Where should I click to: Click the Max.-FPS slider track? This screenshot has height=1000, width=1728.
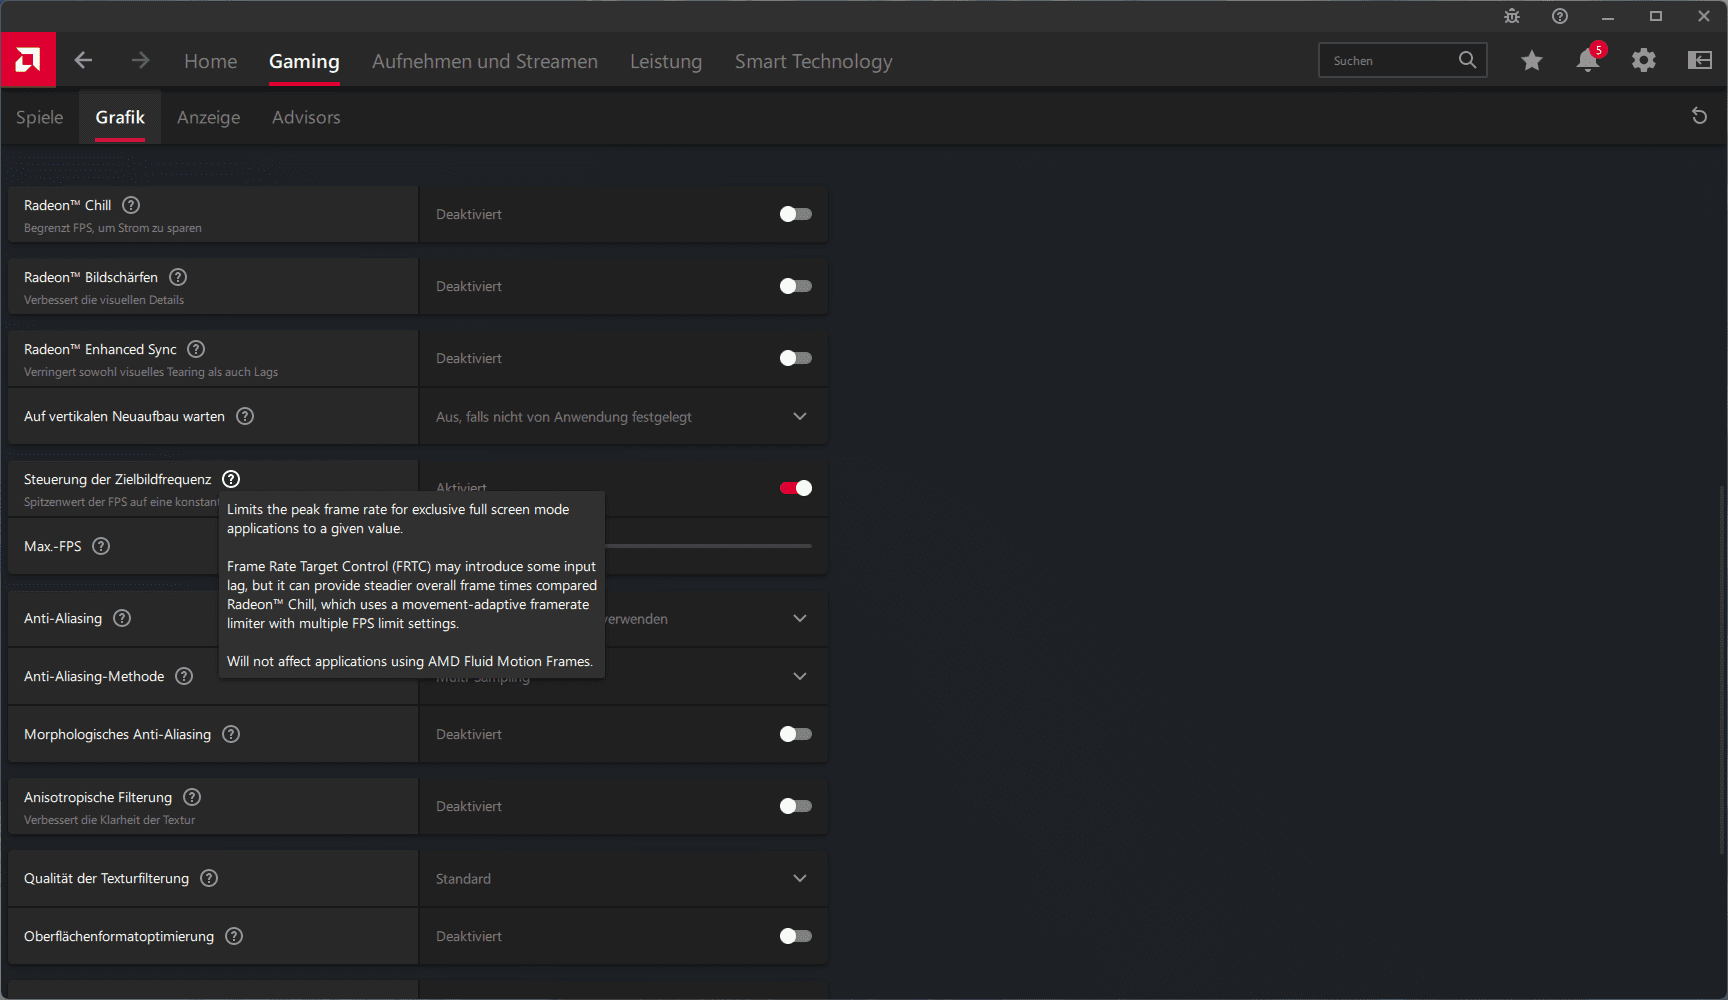710,546
